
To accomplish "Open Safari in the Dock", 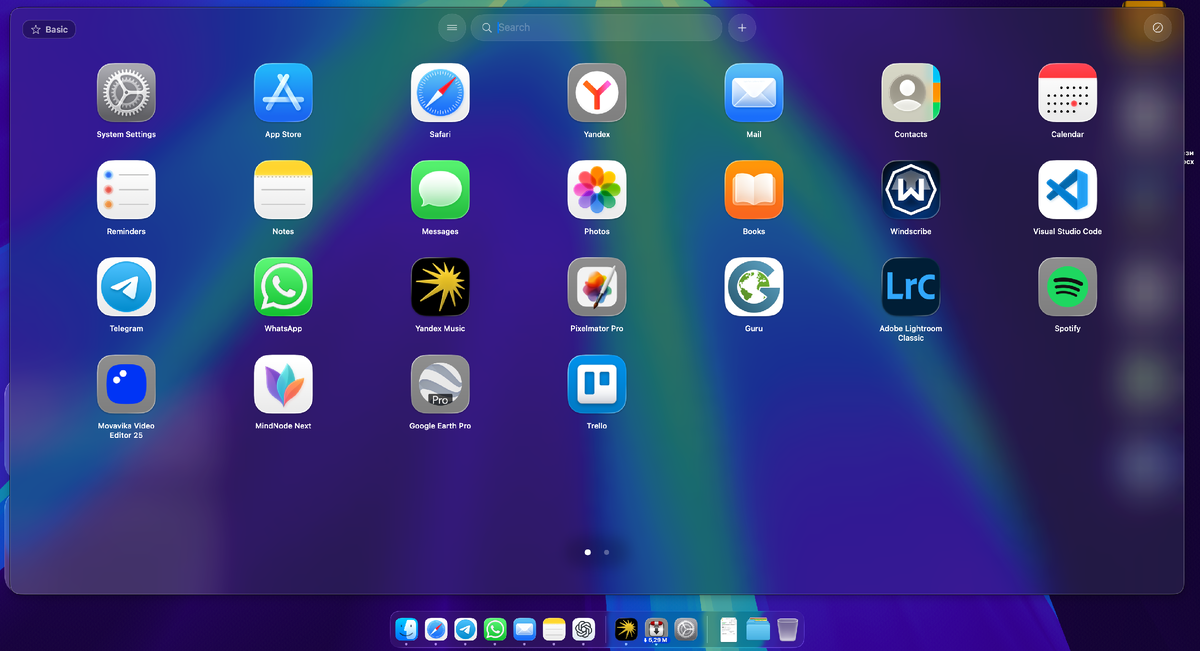I will point(436,629).
